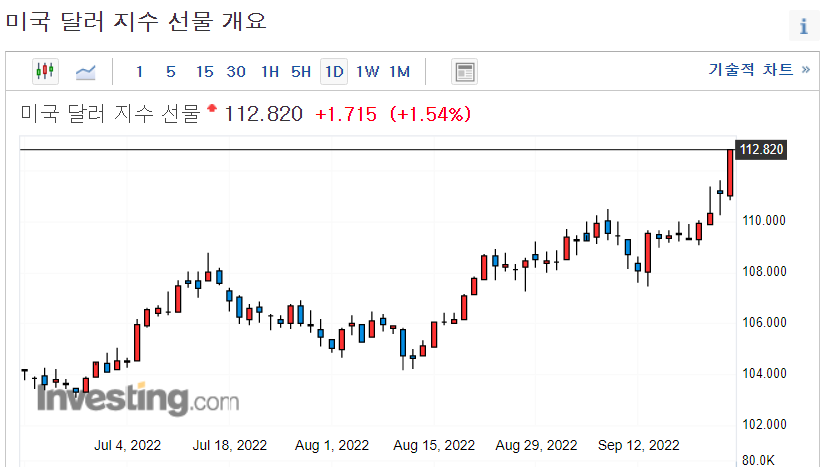Select the 1W interval
This screenshot has width=826, height=467.
point(367,72)
